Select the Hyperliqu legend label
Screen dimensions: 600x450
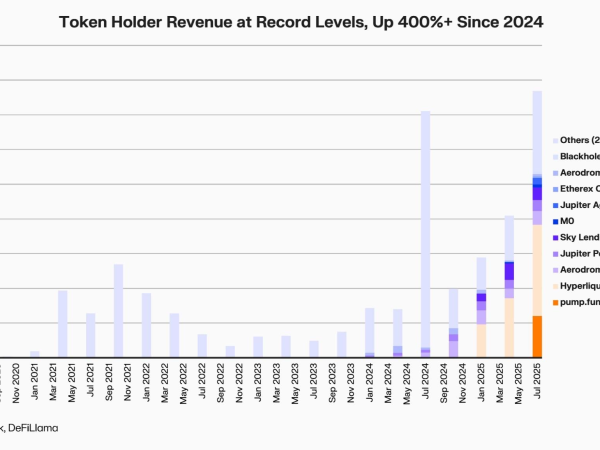580,286
